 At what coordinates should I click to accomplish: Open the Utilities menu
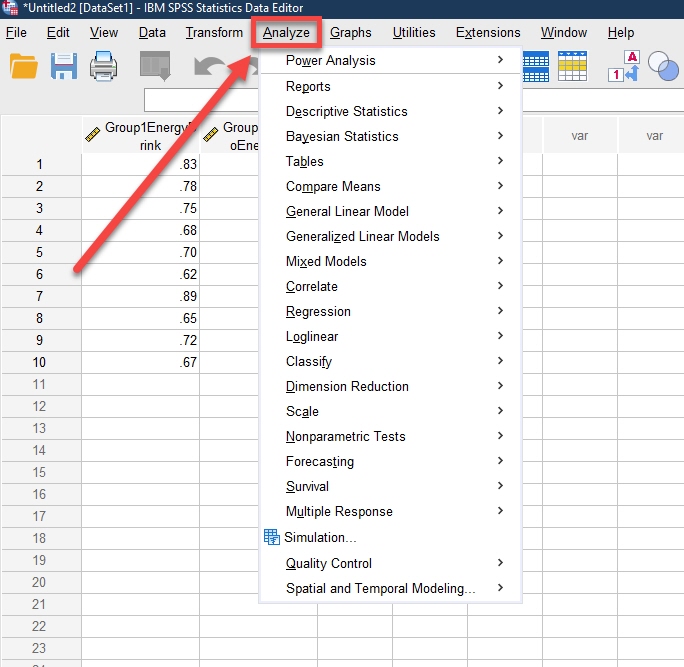click(414, 33)
